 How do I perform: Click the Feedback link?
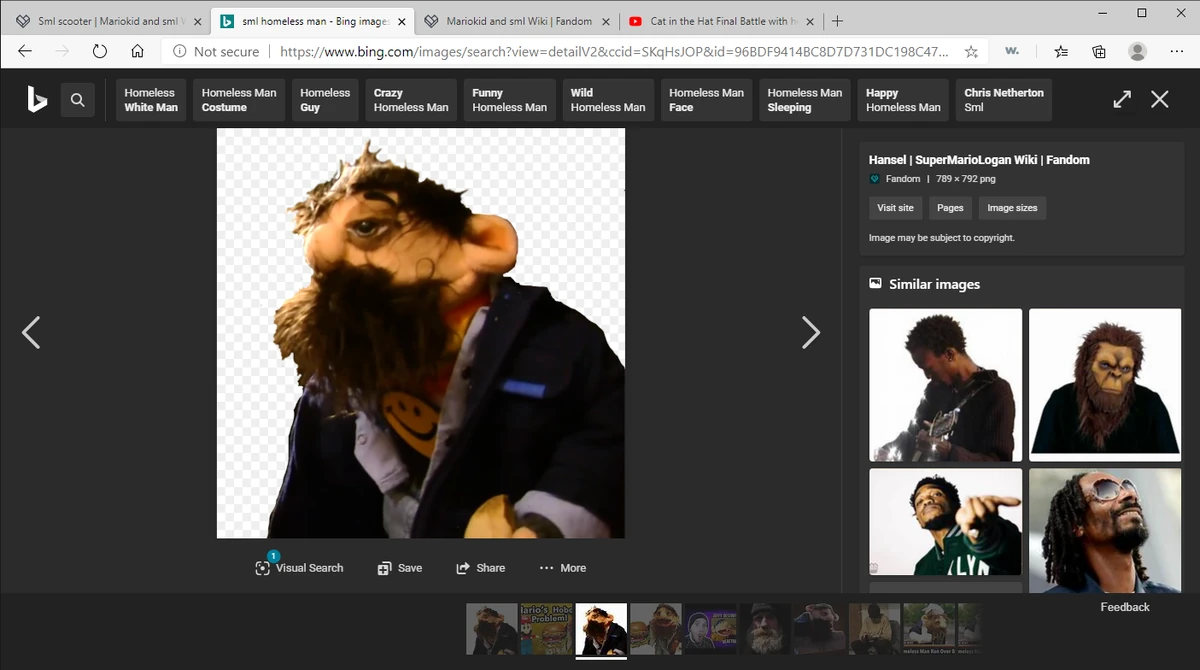pos(1125,607)
